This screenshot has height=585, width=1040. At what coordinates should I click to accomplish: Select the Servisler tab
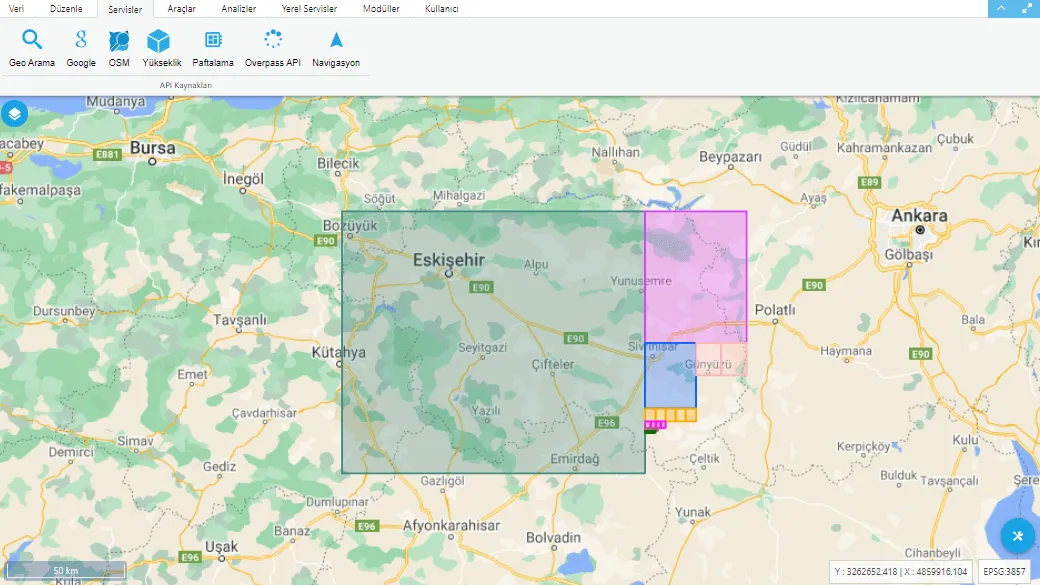pos(125,9)
